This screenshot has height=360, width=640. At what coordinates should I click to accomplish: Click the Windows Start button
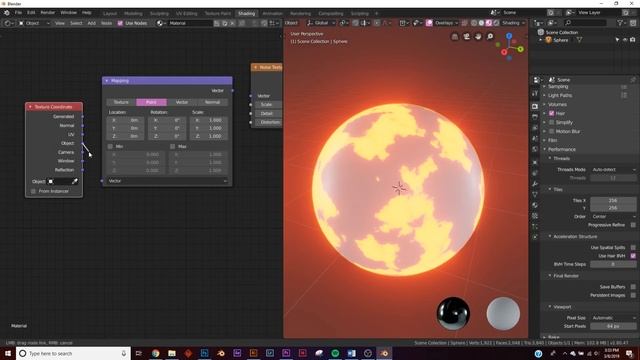[8, 353]
